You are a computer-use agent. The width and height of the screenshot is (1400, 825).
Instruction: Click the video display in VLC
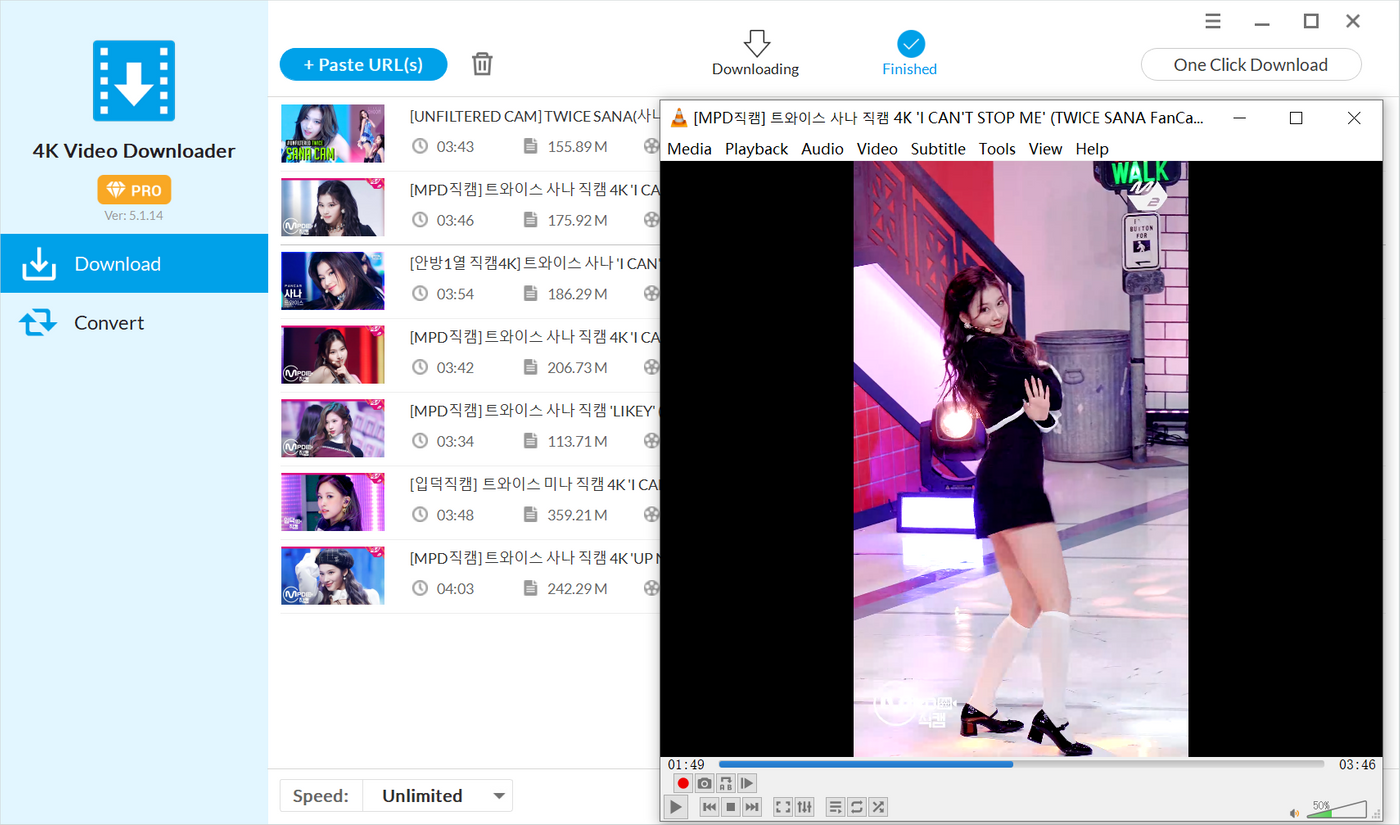click(1021, 459)
